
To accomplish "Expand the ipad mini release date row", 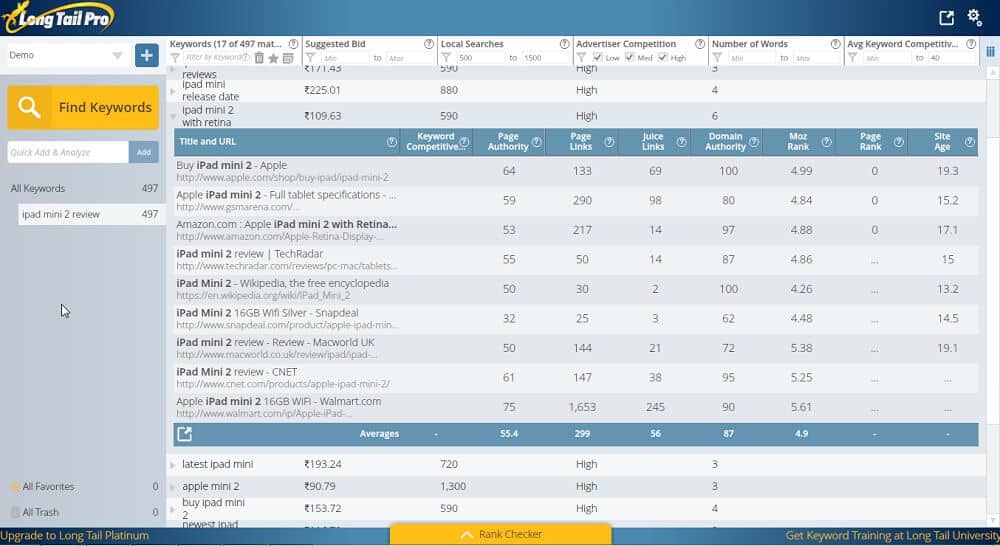I will pyautogui.click(x=173, y=91).
